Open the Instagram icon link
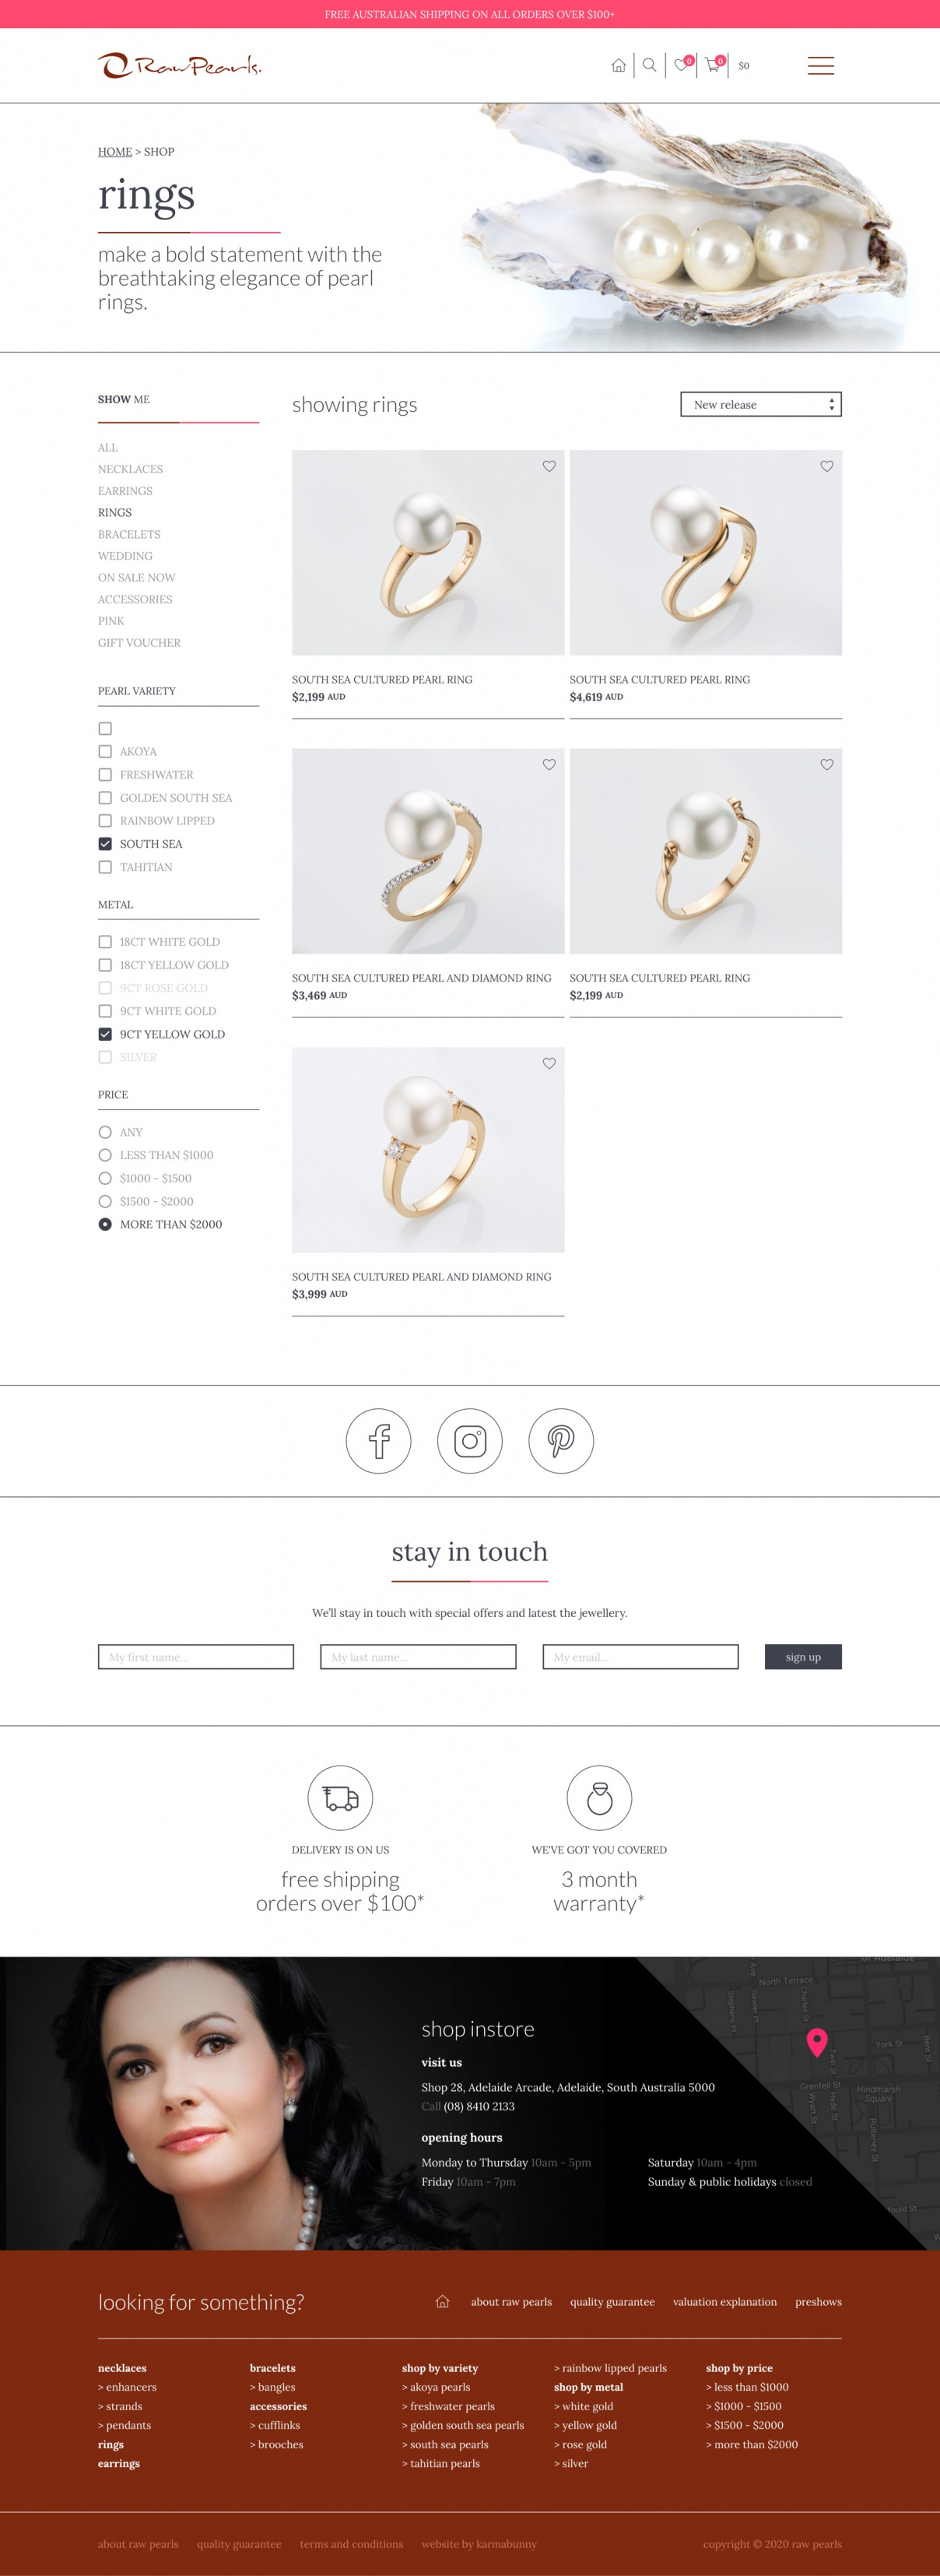940x2576 pixels. click(470, 1441)
